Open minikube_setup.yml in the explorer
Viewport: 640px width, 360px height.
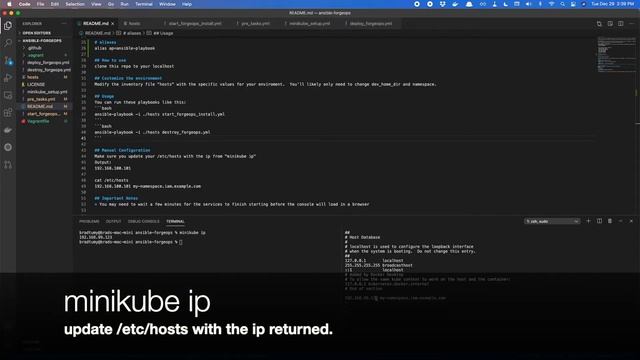pyautogui.click(x=47, y=92)
